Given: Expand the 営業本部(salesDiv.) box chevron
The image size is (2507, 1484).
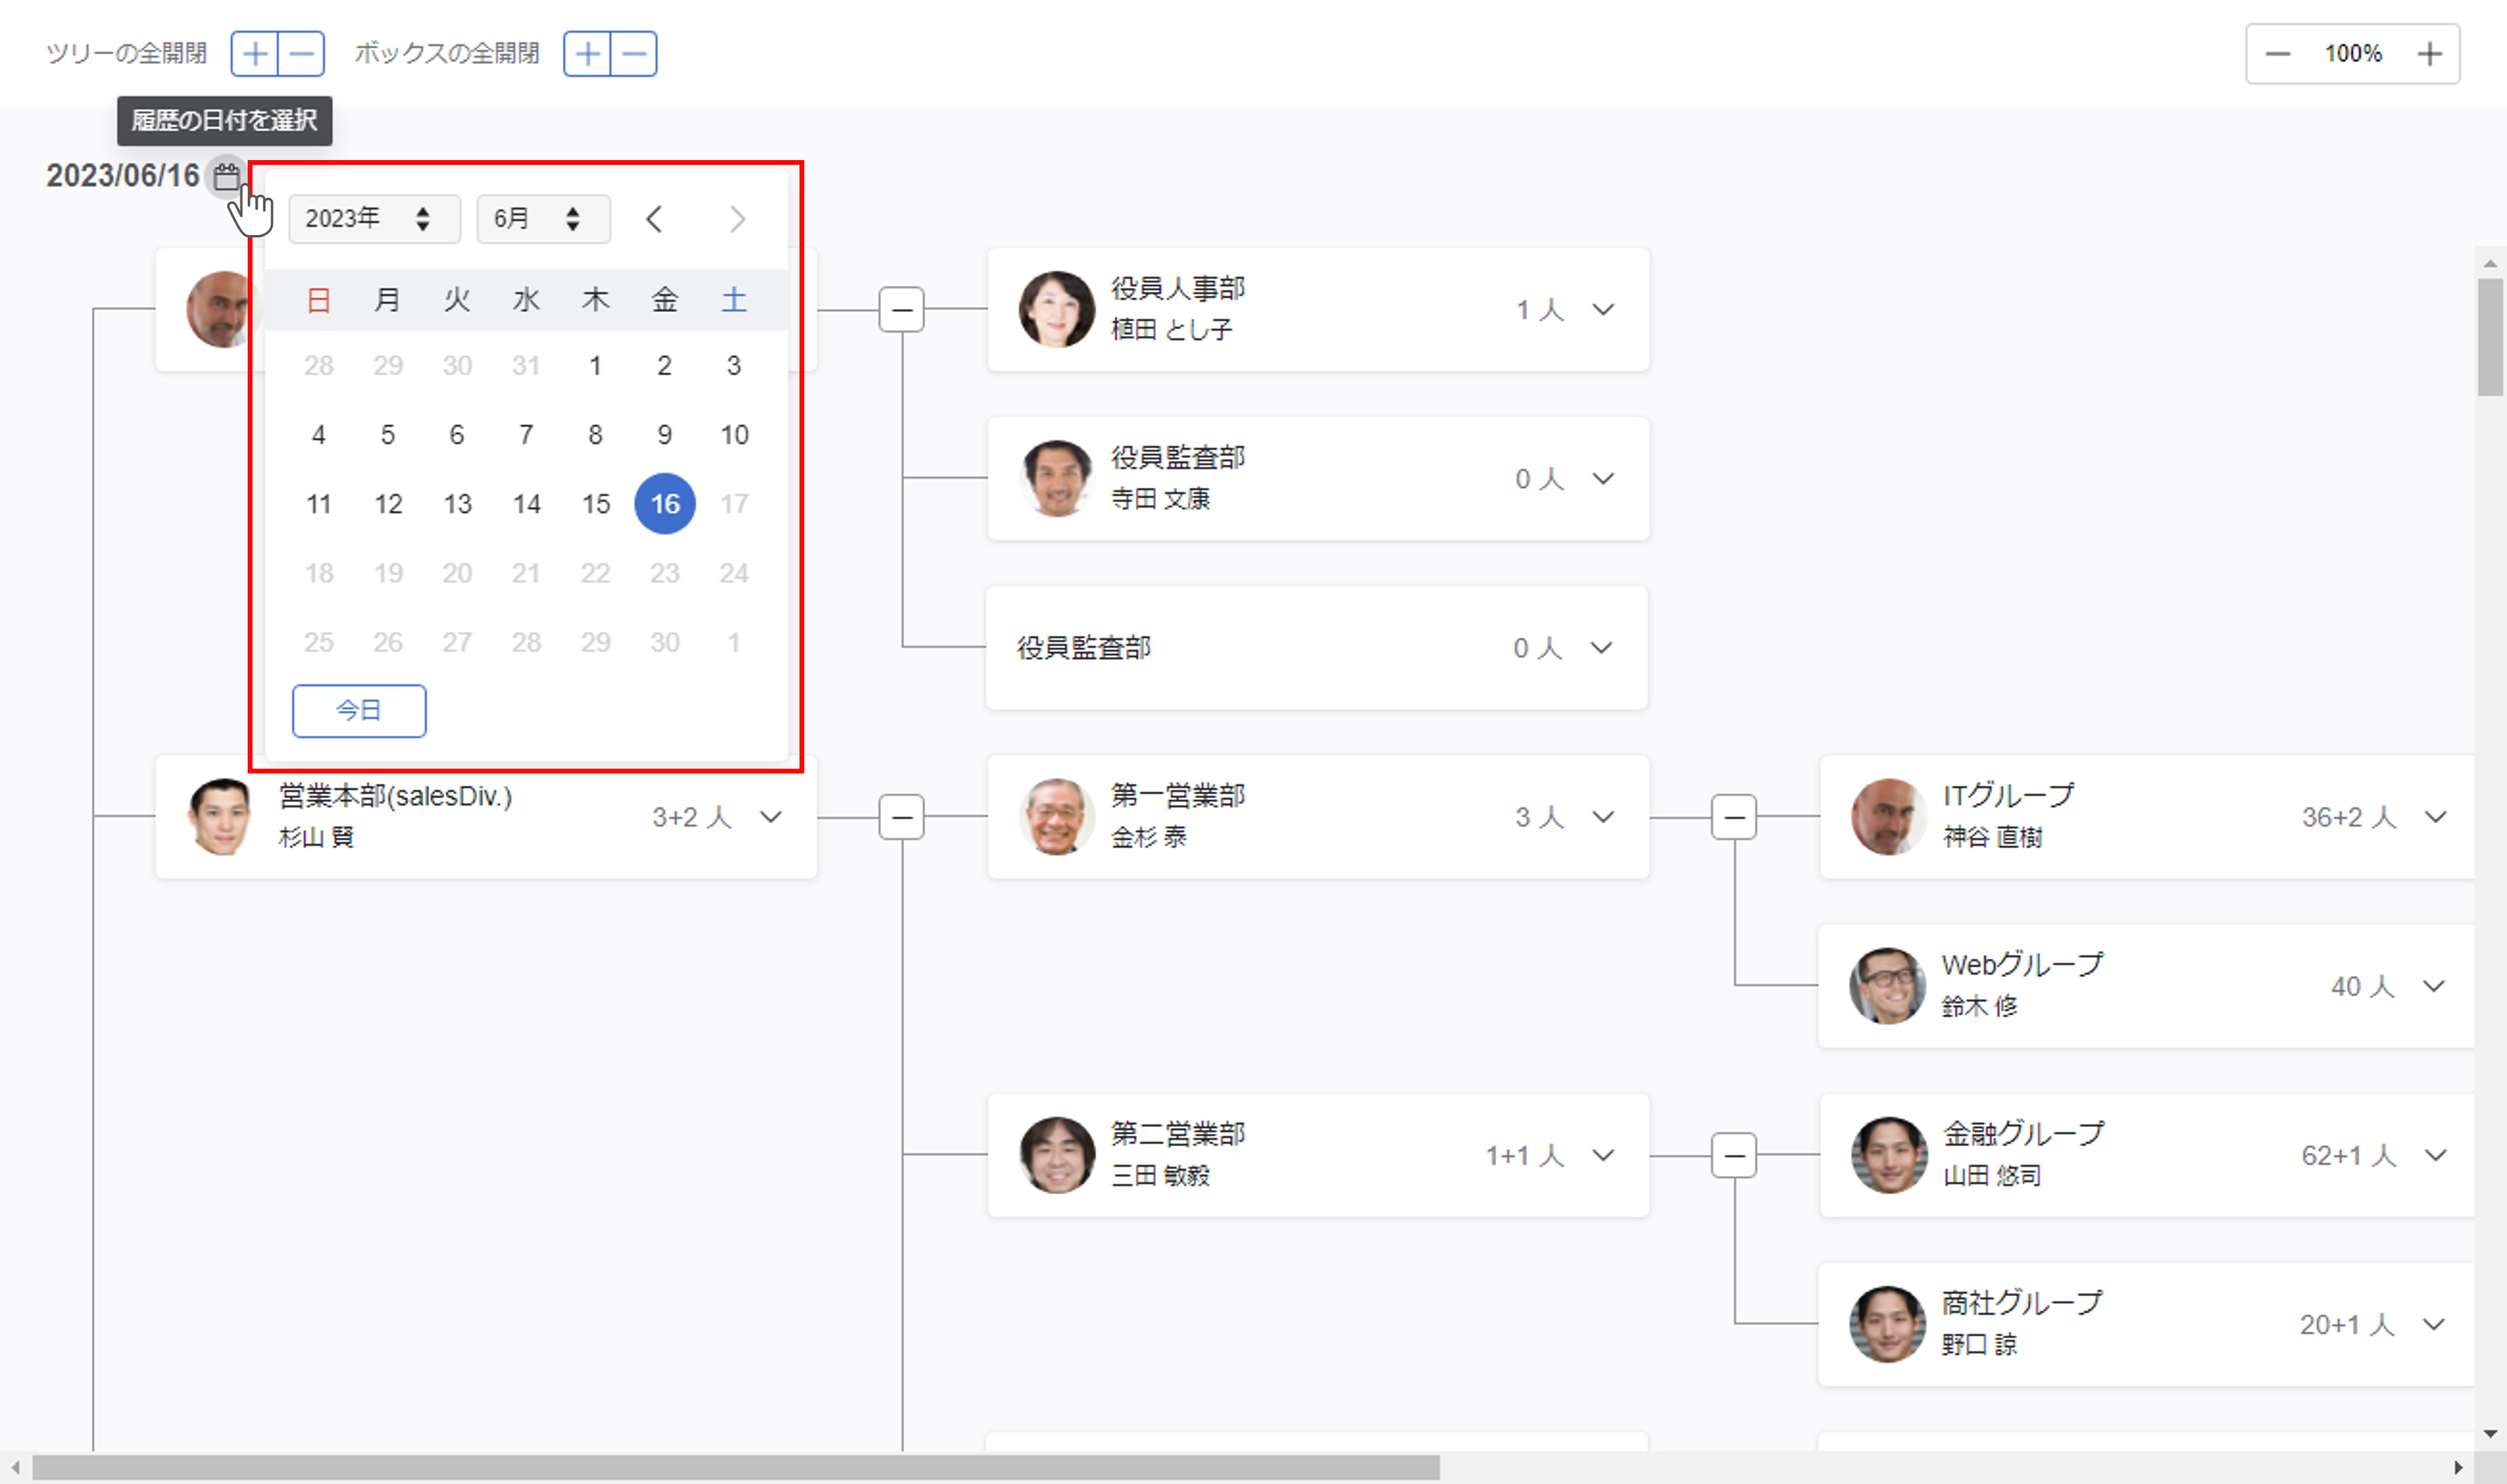Looking at the screenshot, I should tap(771, 817).
